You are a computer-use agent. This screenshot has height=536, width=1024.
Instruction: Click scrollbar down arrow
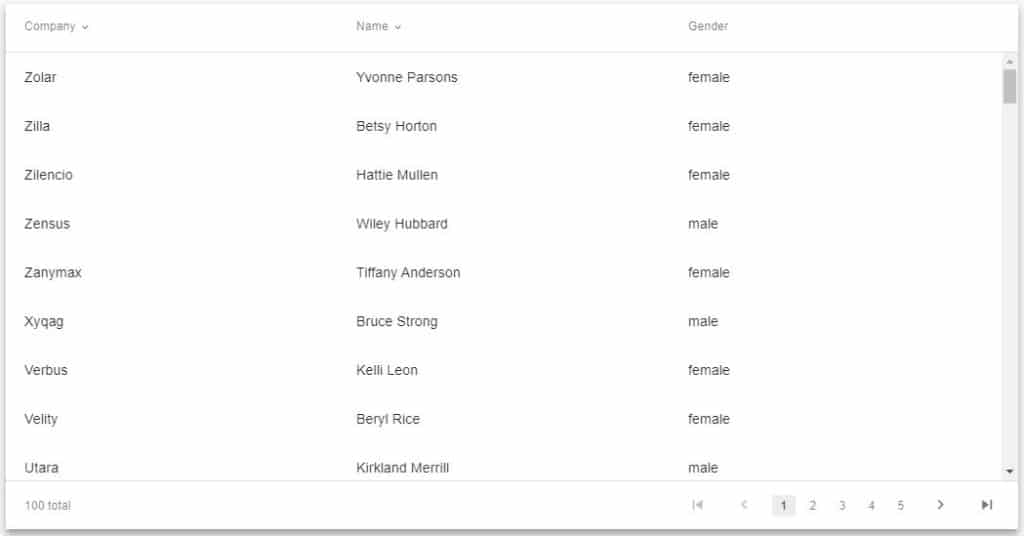coord(1010,471)
